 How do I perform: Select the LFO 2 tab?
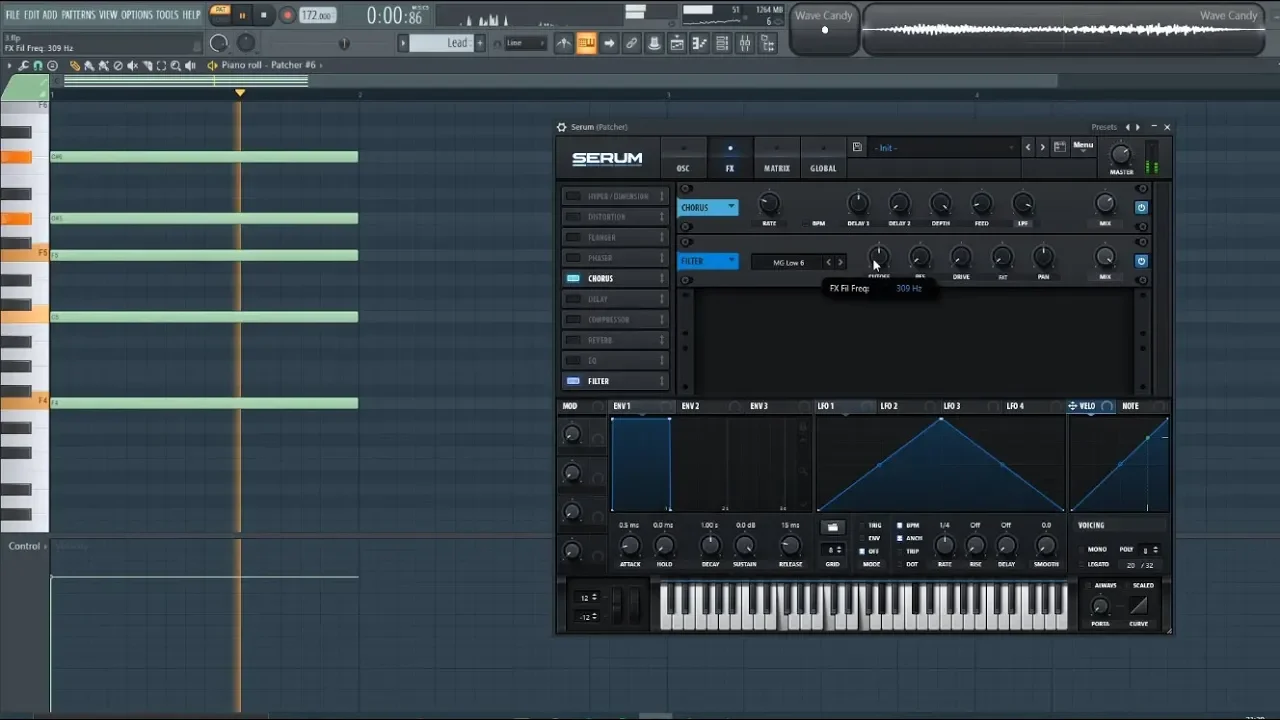(x=888, y=406)
